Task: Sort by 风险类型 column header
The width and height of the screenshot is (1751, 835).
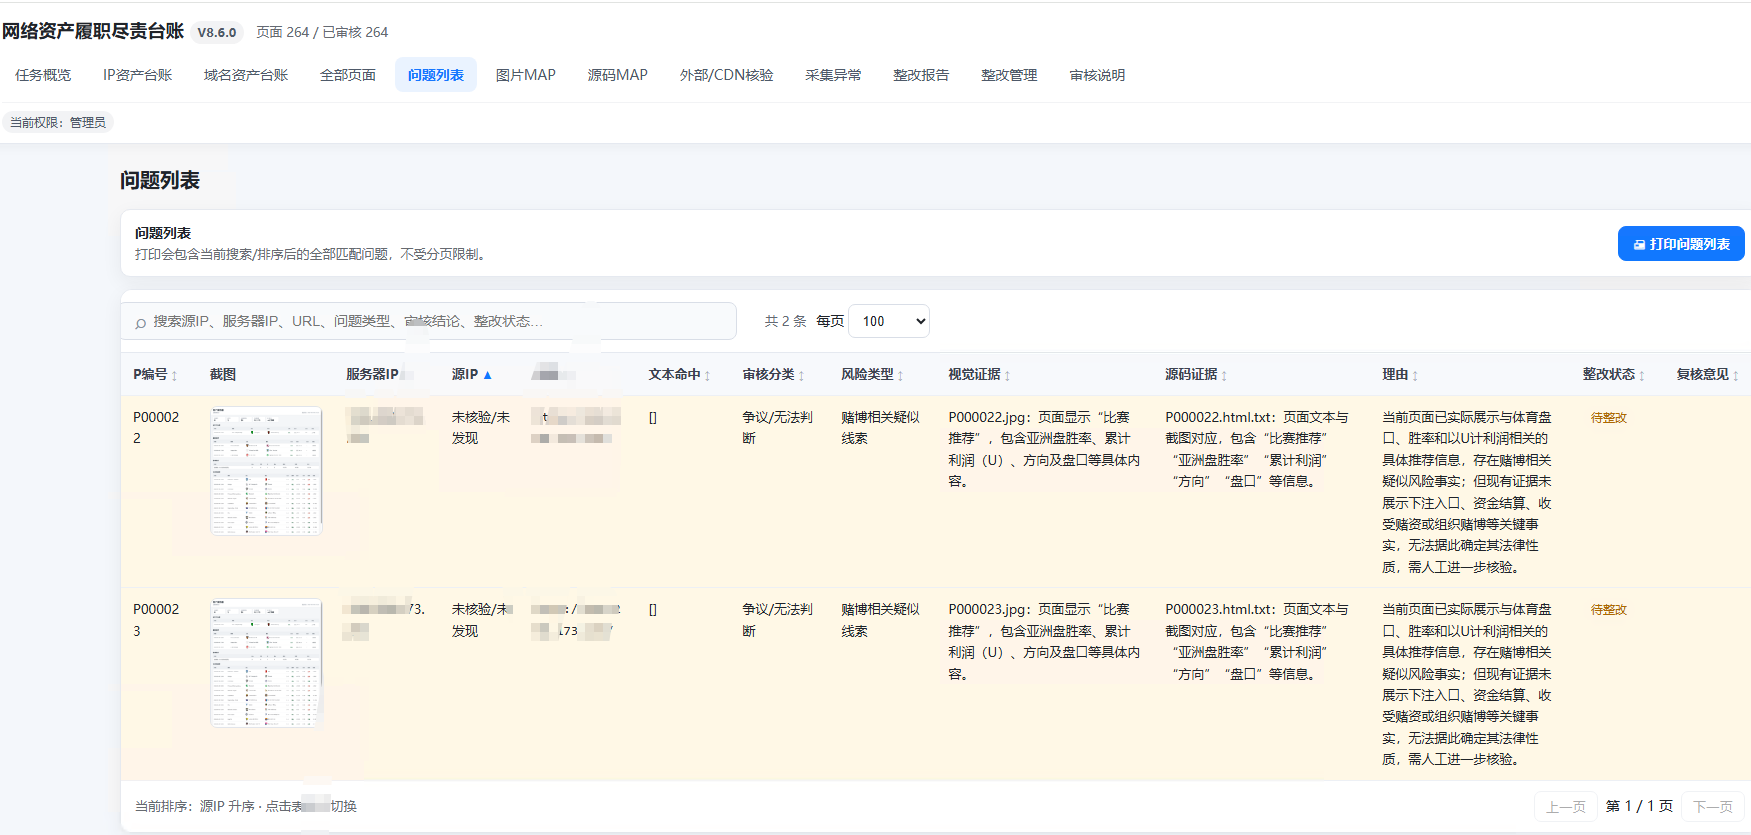Action: (x=872, y=374)
